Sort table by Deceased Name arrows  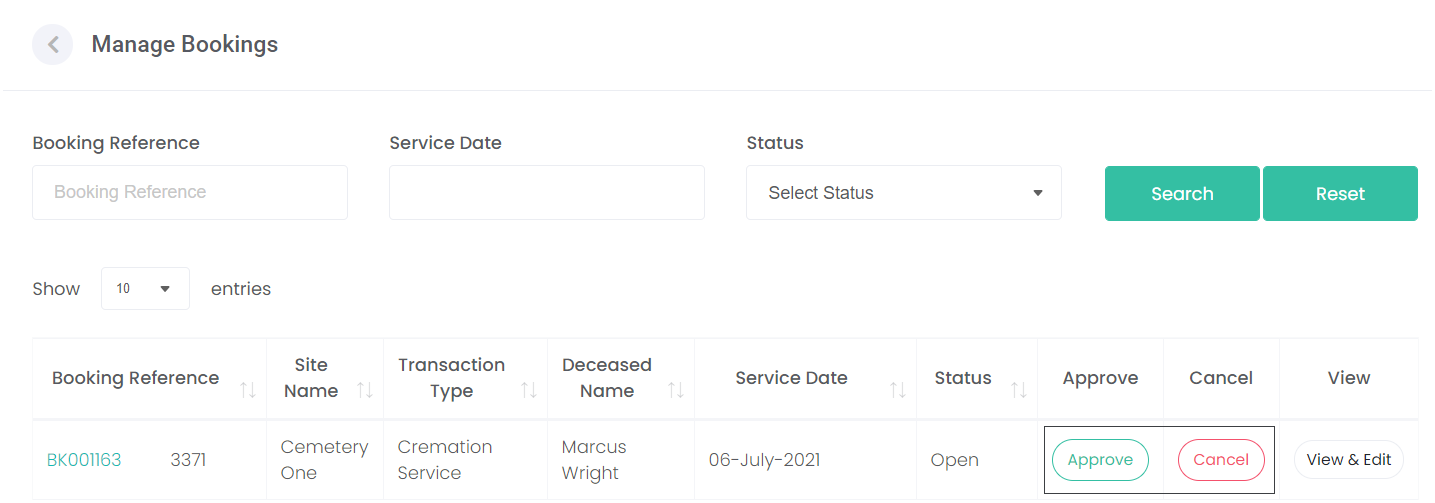click(x=676, y=390)
